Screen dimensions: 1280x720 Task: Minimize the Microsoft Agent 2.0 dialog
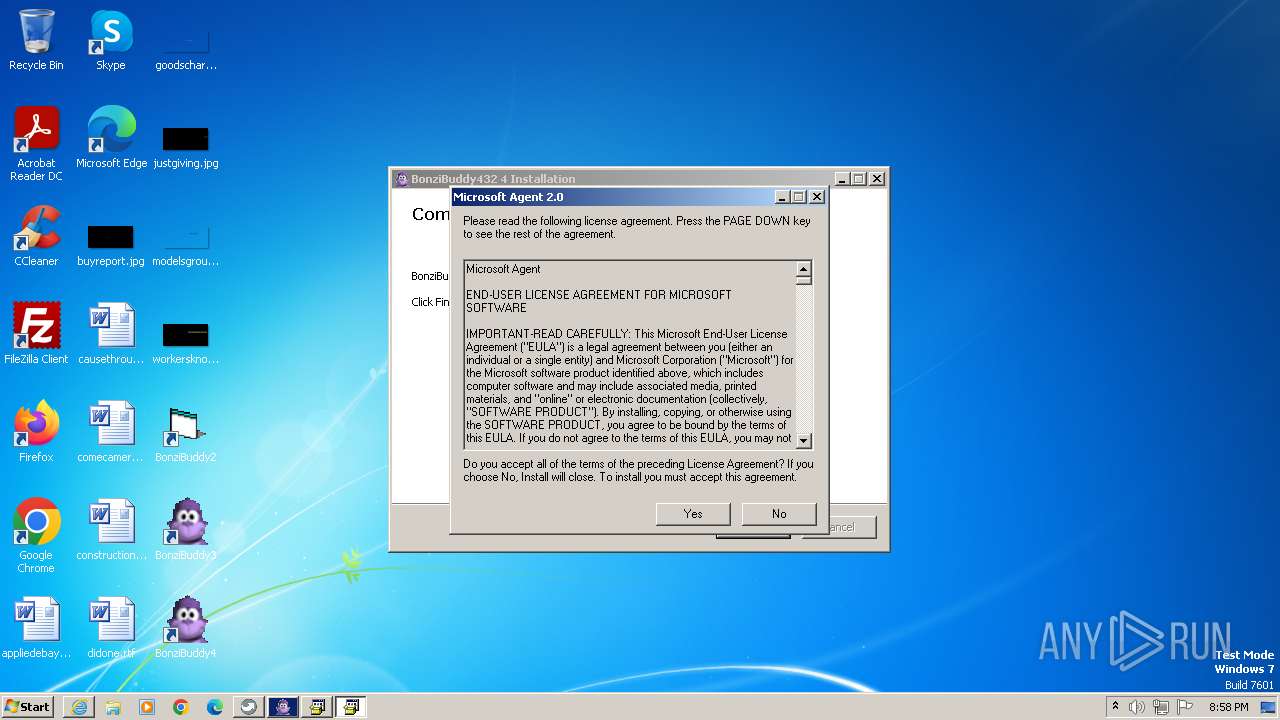782,197
